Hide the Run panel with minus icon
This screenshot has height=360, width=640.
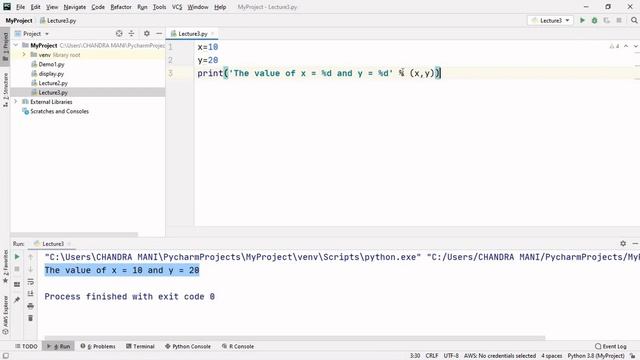(x=635, y=243)
